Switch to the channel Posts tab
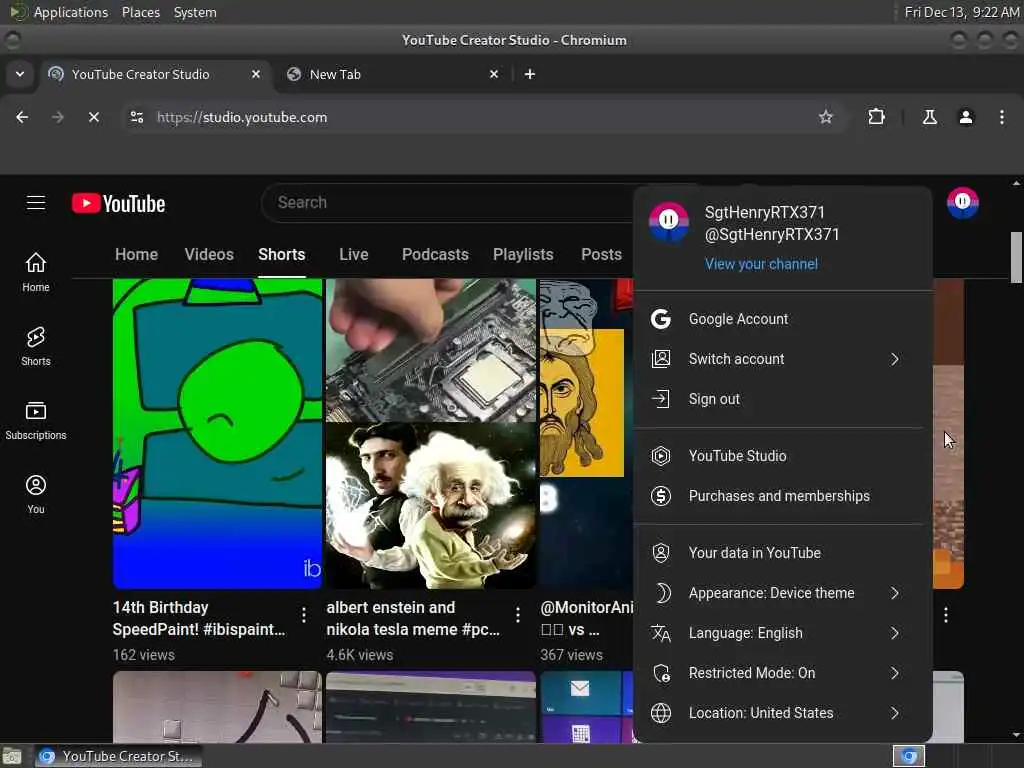The width and height of the screenshot is (1024, 768). click(601, 255)
